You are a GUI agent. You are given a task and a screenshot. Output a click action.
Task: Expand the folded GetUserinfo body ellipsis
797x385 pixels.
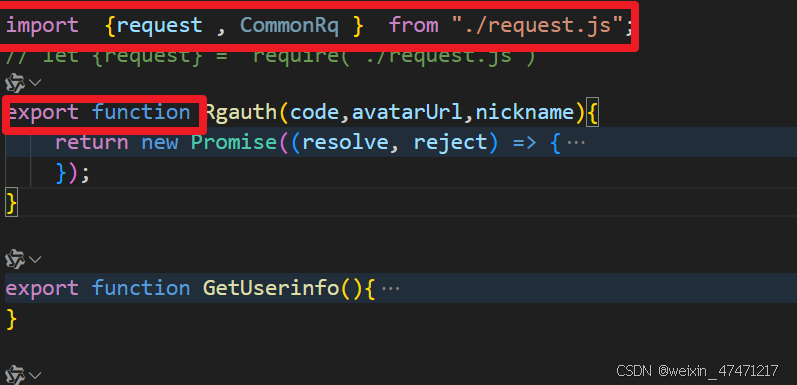(x=390, y=289)
